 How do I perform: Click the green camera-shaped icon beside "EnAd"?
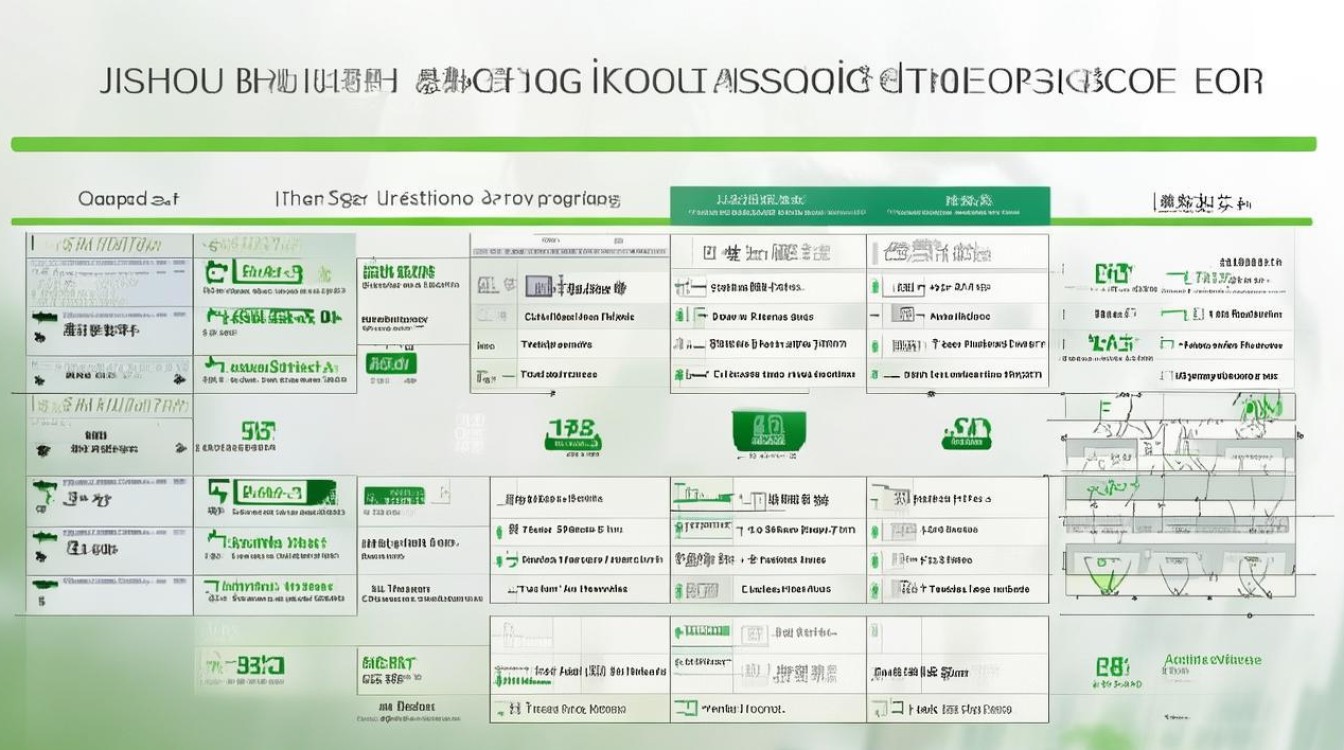tap(215, 272)
